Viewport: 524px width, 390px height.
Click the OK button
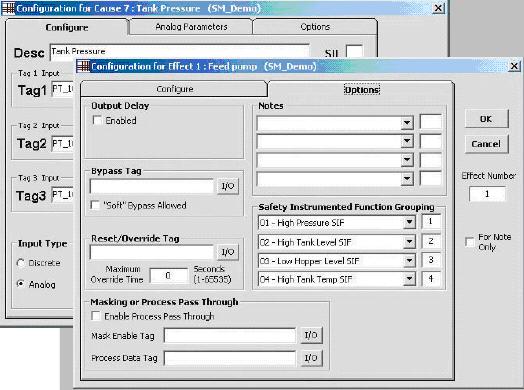tap(486, 119)
